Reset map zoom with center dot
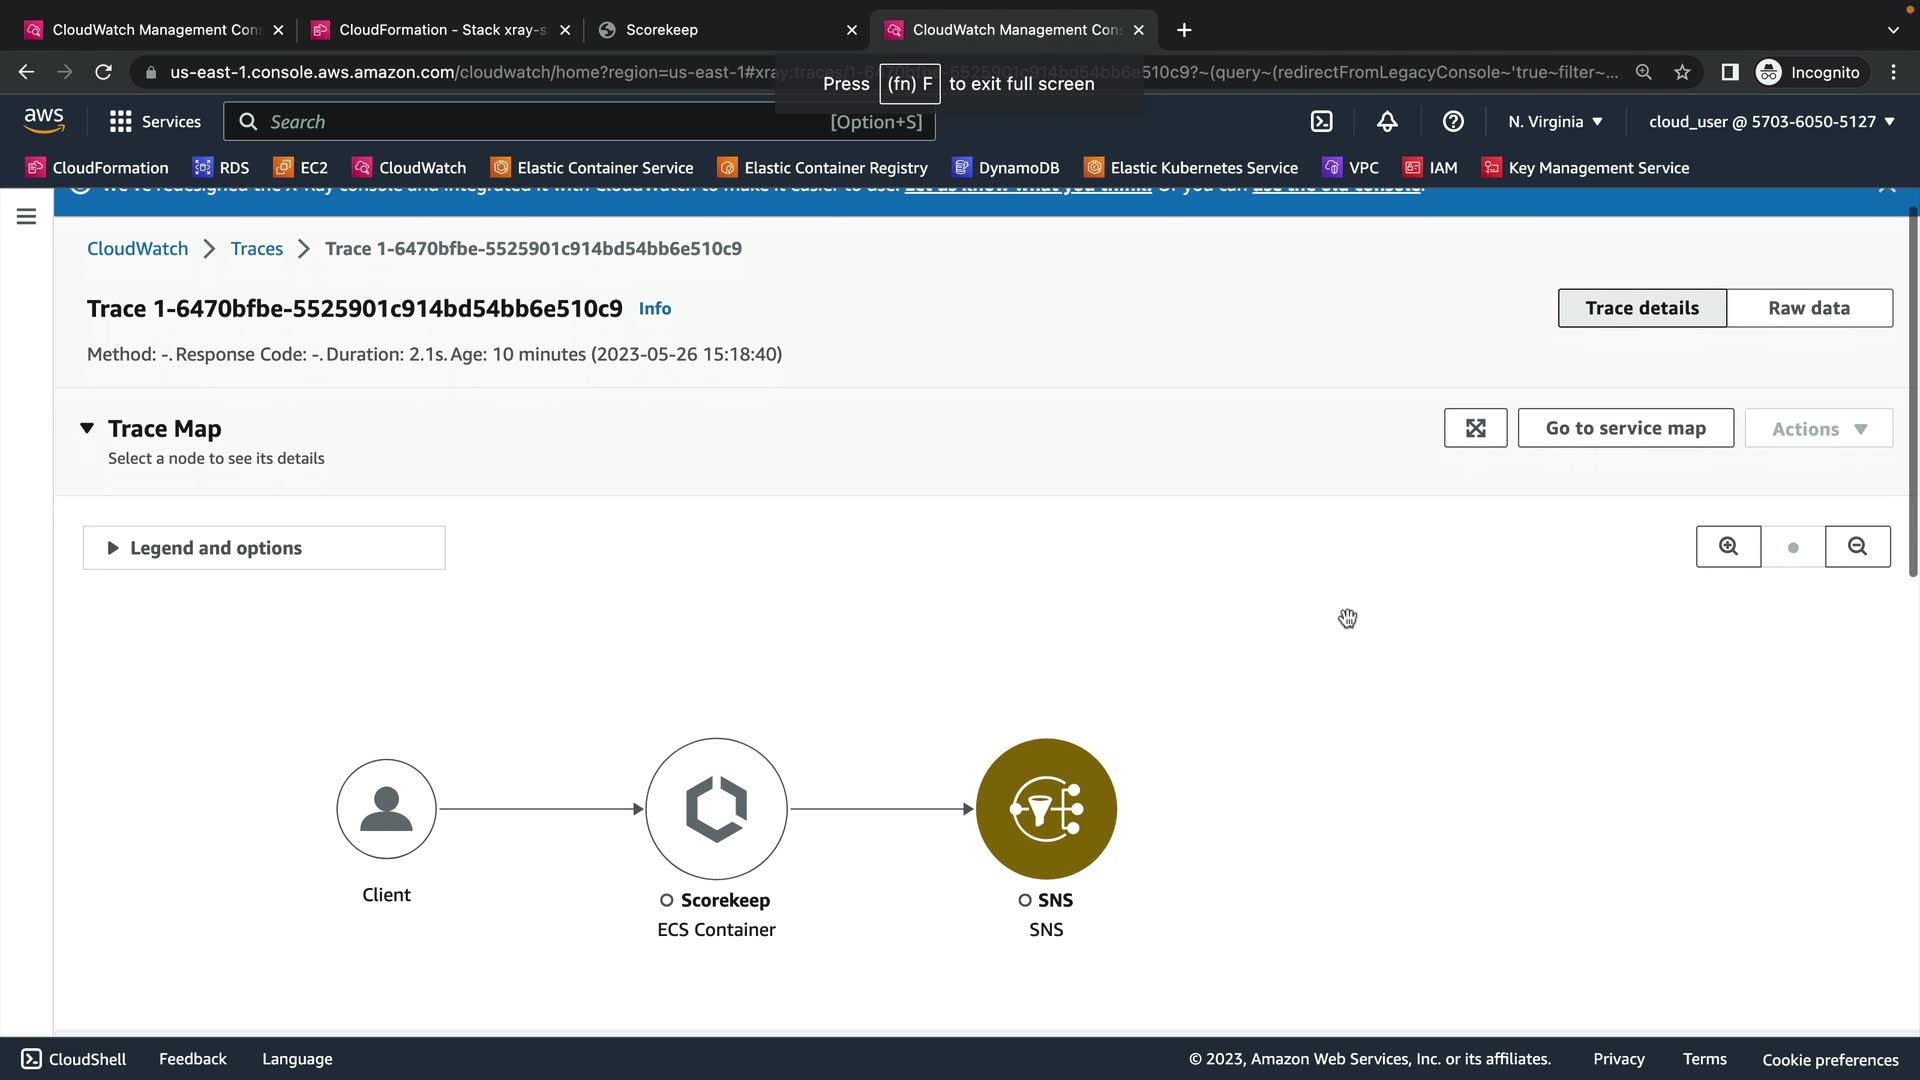Screen dimensions: 1920x1080 [x=1793, y=547]
